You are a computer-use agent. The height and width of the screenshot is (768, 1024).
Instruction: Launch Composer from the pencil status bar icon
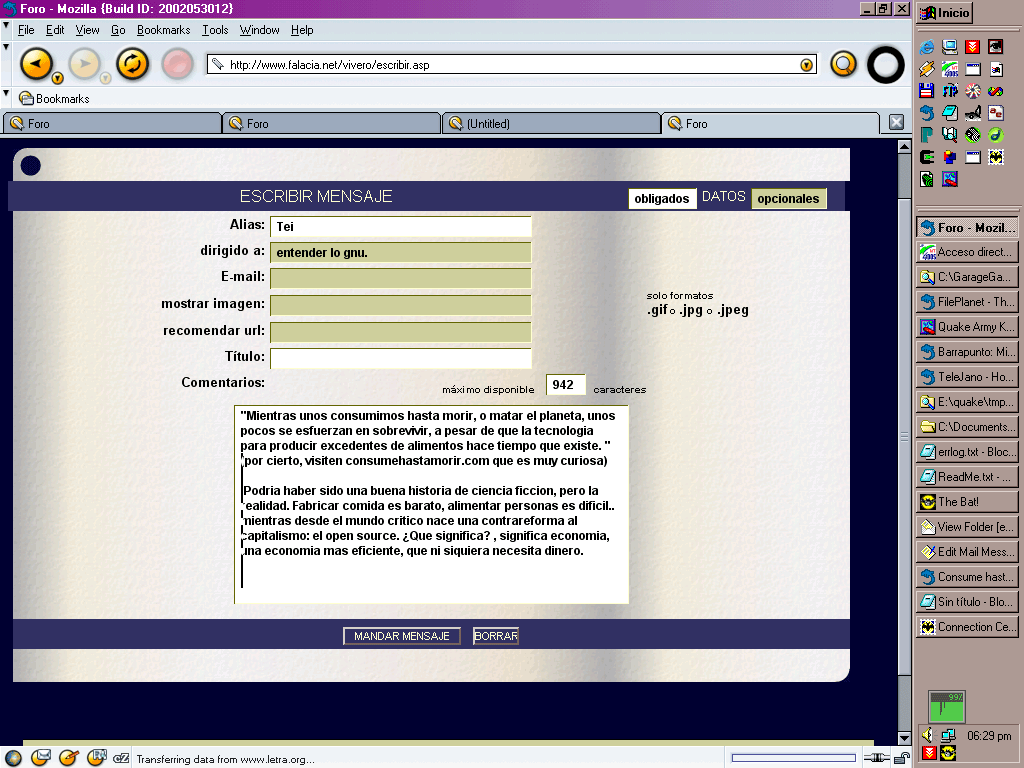click(68, 758)
